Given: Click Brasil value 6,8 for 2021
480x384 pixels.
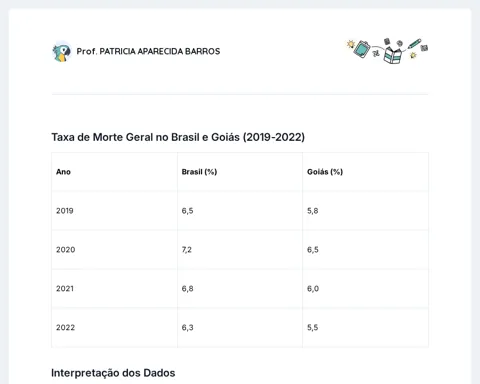Looking at the screenshot, I should (x=187, y=289).
